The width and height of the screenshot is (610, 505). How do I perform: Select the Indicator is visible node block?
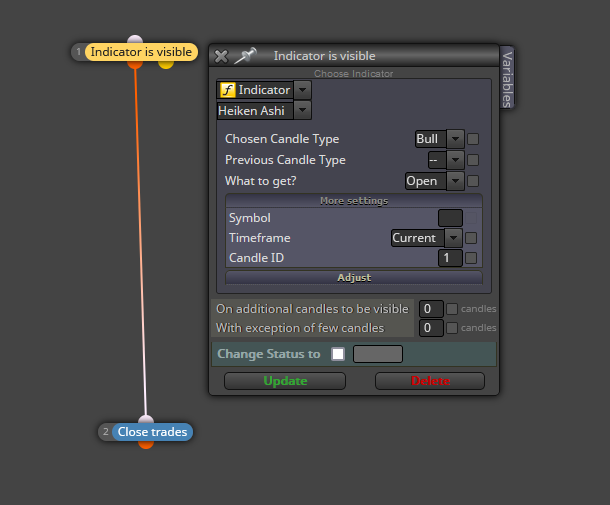pyautogui.click(x=141, y=52)
